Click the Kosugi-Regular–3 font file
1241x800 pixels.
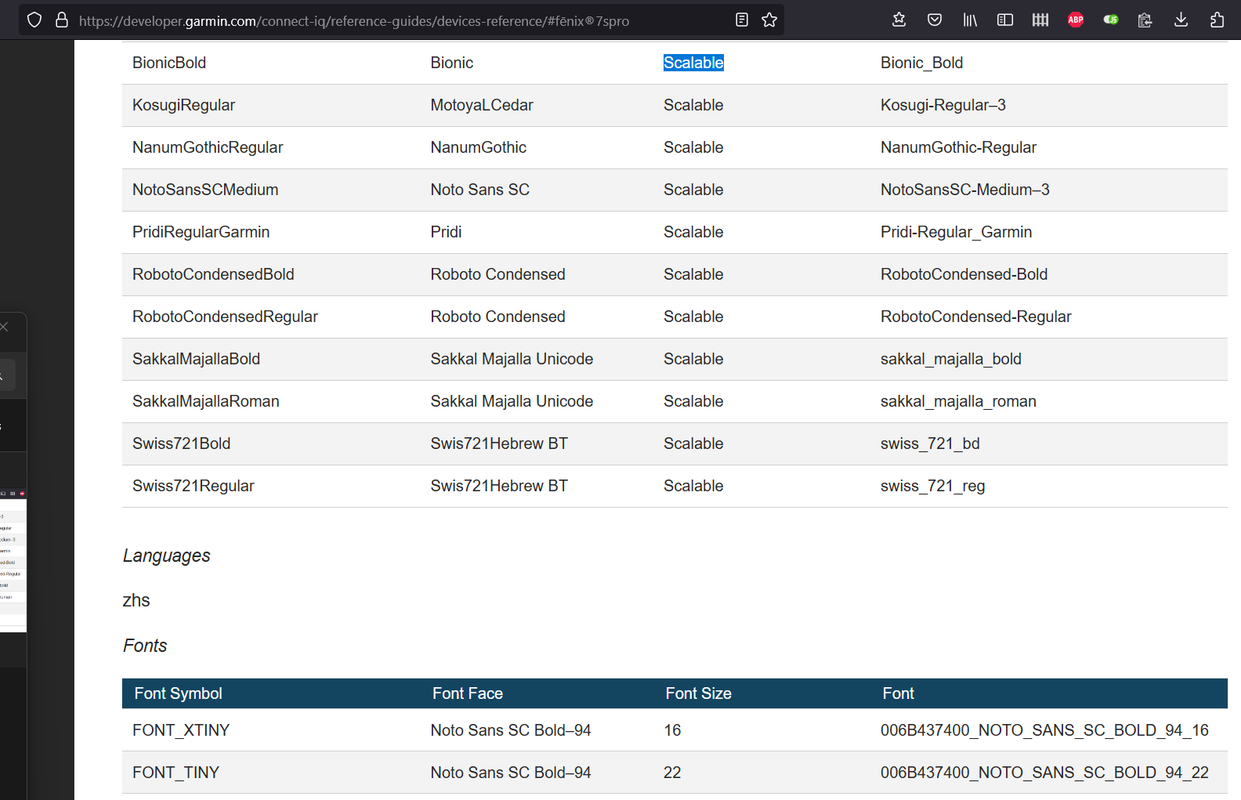(944, 105)
